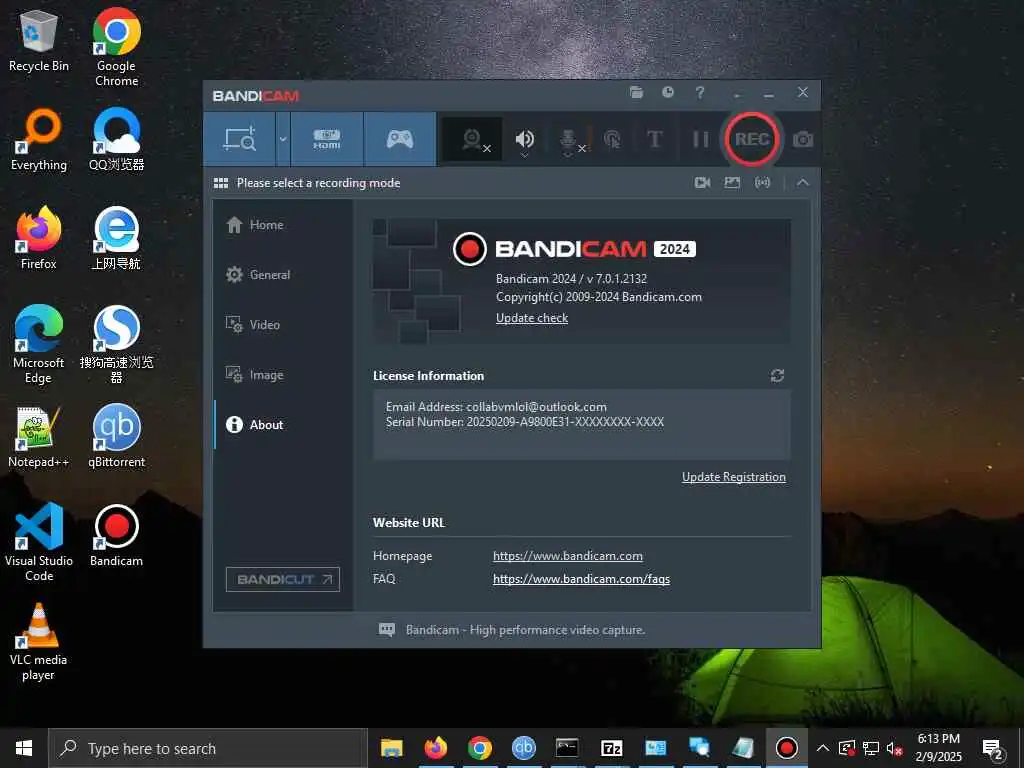
Task: Open the Image settings tab
Action: click(283, 375)
